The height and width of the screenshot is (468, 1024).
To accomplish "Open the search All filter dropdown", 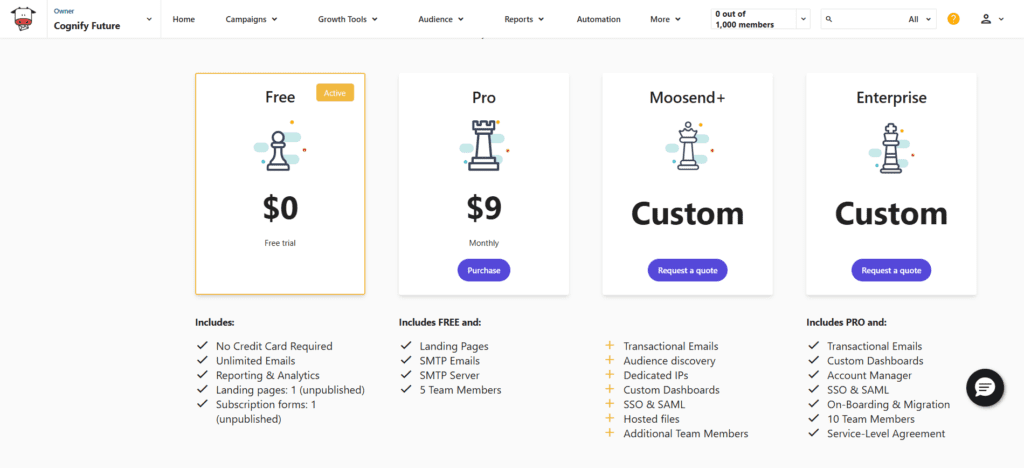I will [x=921, y=19].
